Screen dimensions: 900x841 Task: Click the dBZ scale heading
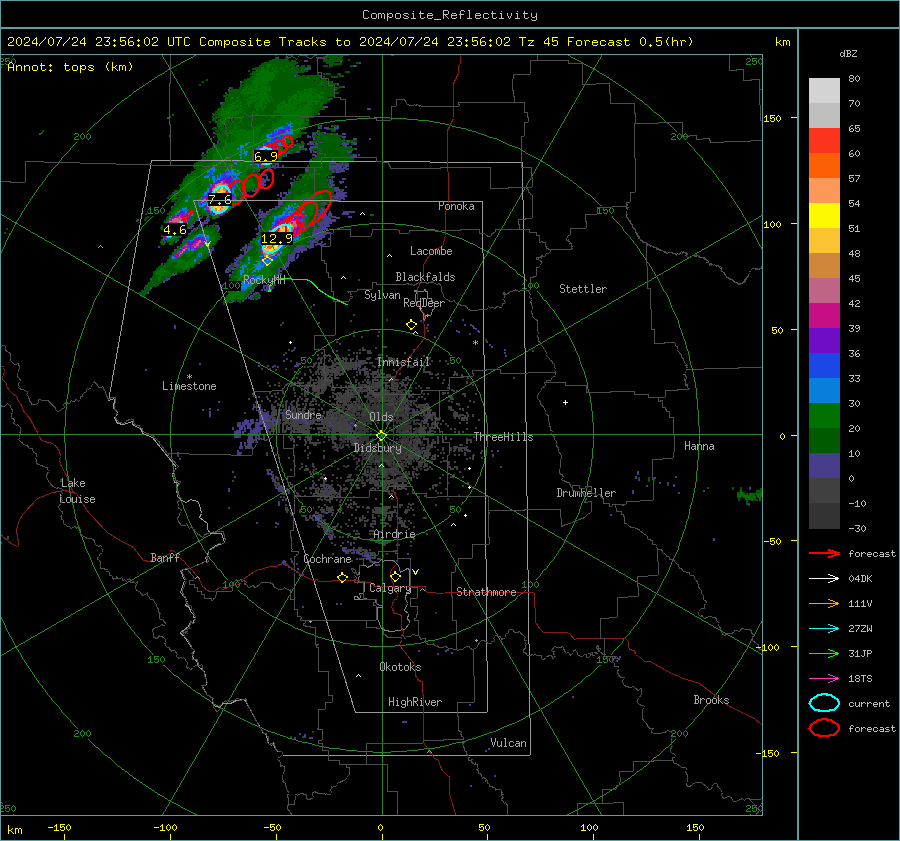coord(848,54)
